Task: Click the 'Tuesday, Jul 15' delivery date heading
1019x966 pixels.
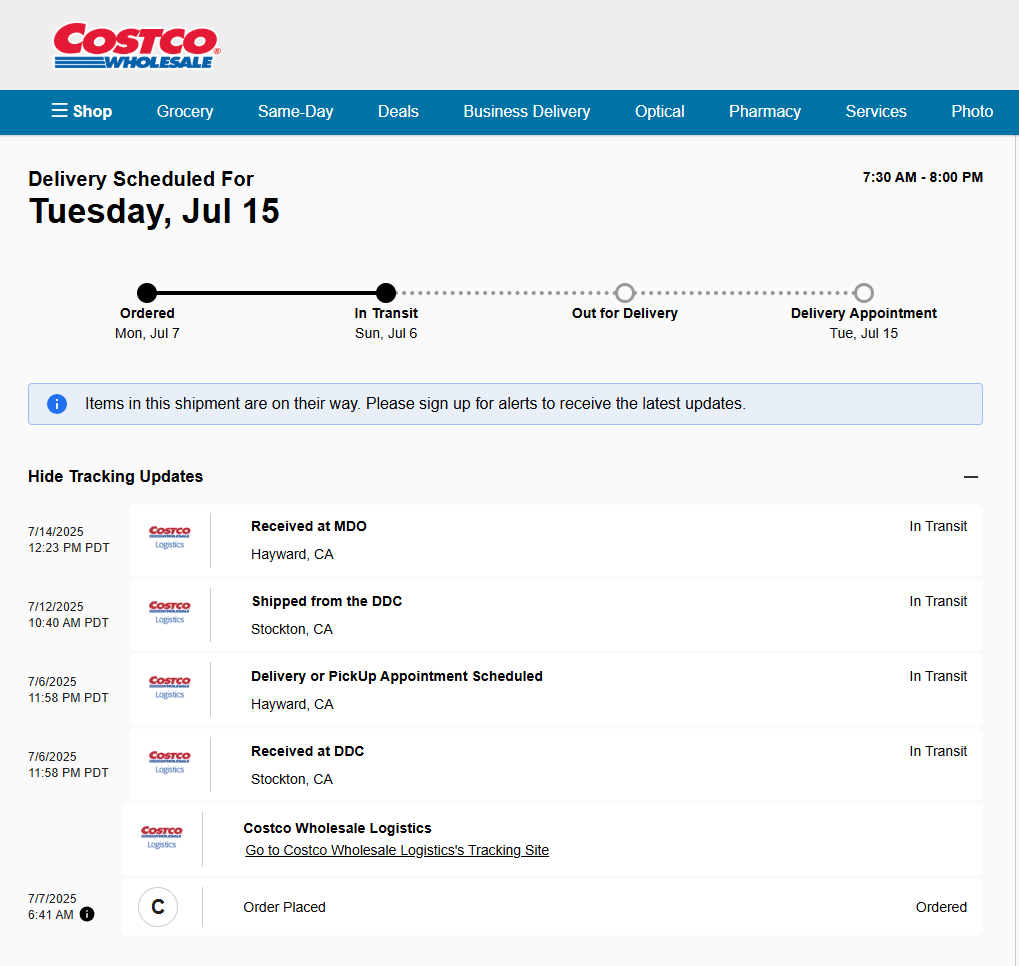Action: click(x=154, y=211)
